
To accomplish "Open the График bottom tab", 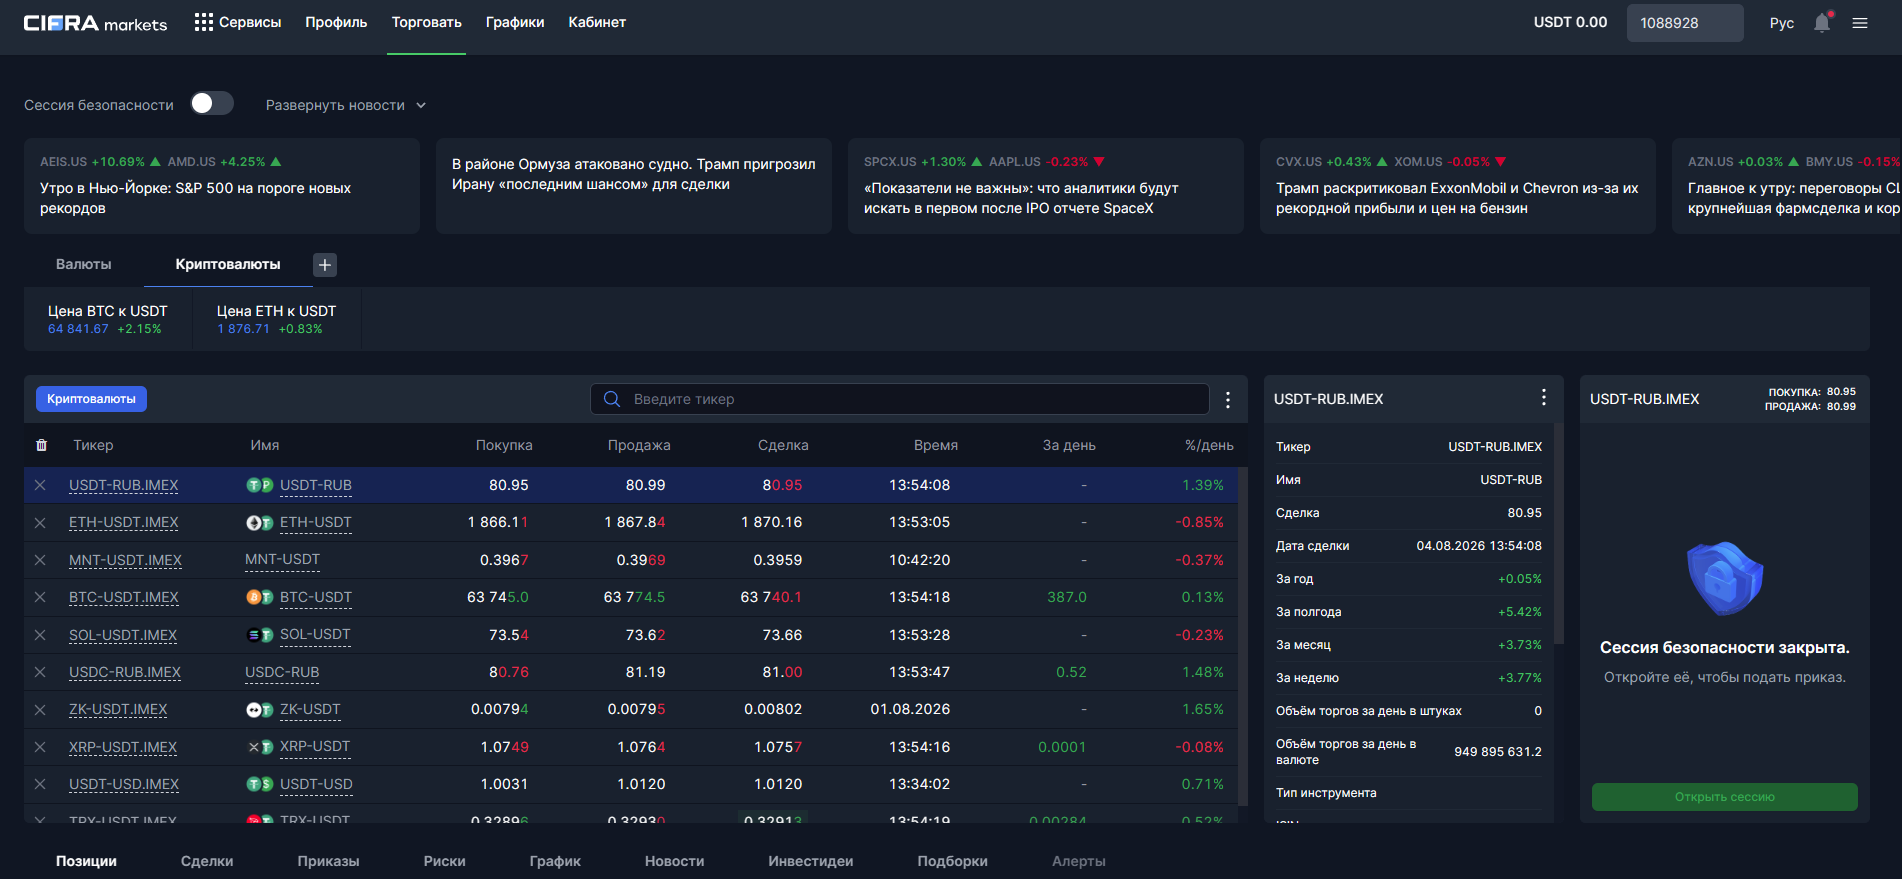I will (555, 861).
